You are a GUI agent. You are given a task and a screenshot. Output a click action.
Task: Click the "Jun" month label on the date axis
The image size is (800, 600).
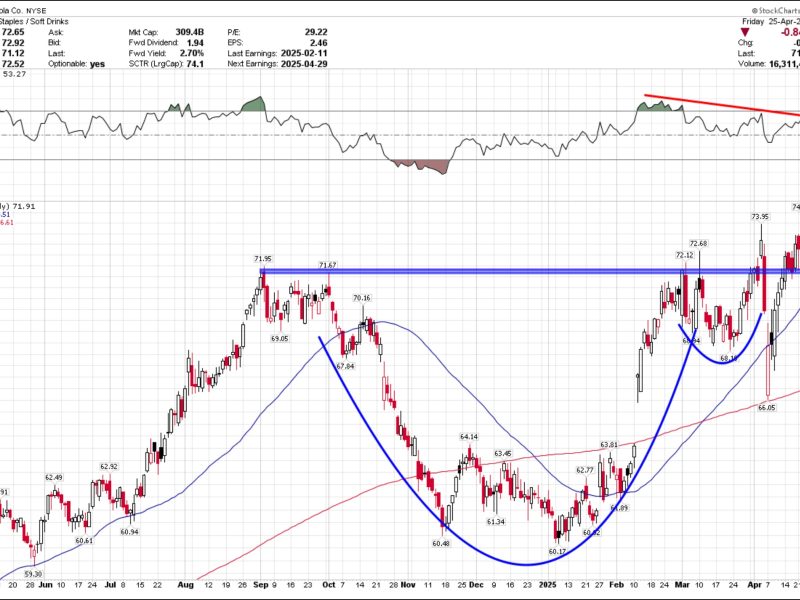click(46, 585)
